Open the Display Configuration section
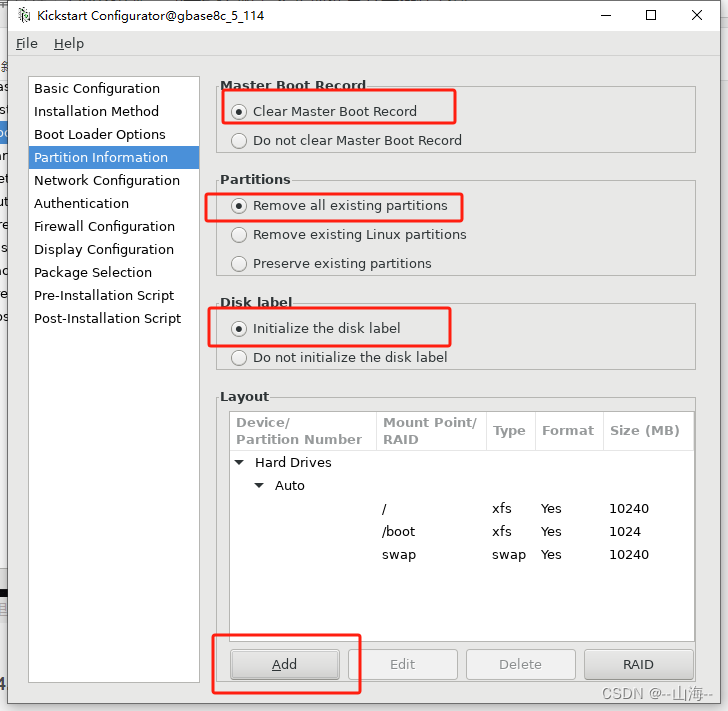Viewport: 728px width, 711px height. (114, 249)
